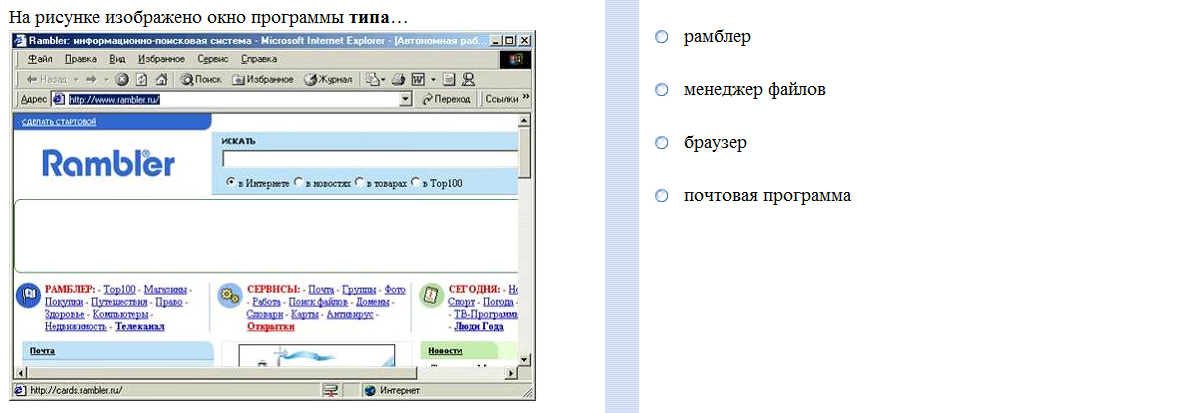Open the Телеканал link
This screenshot has height=413, width=1182.
coord(140,327)
